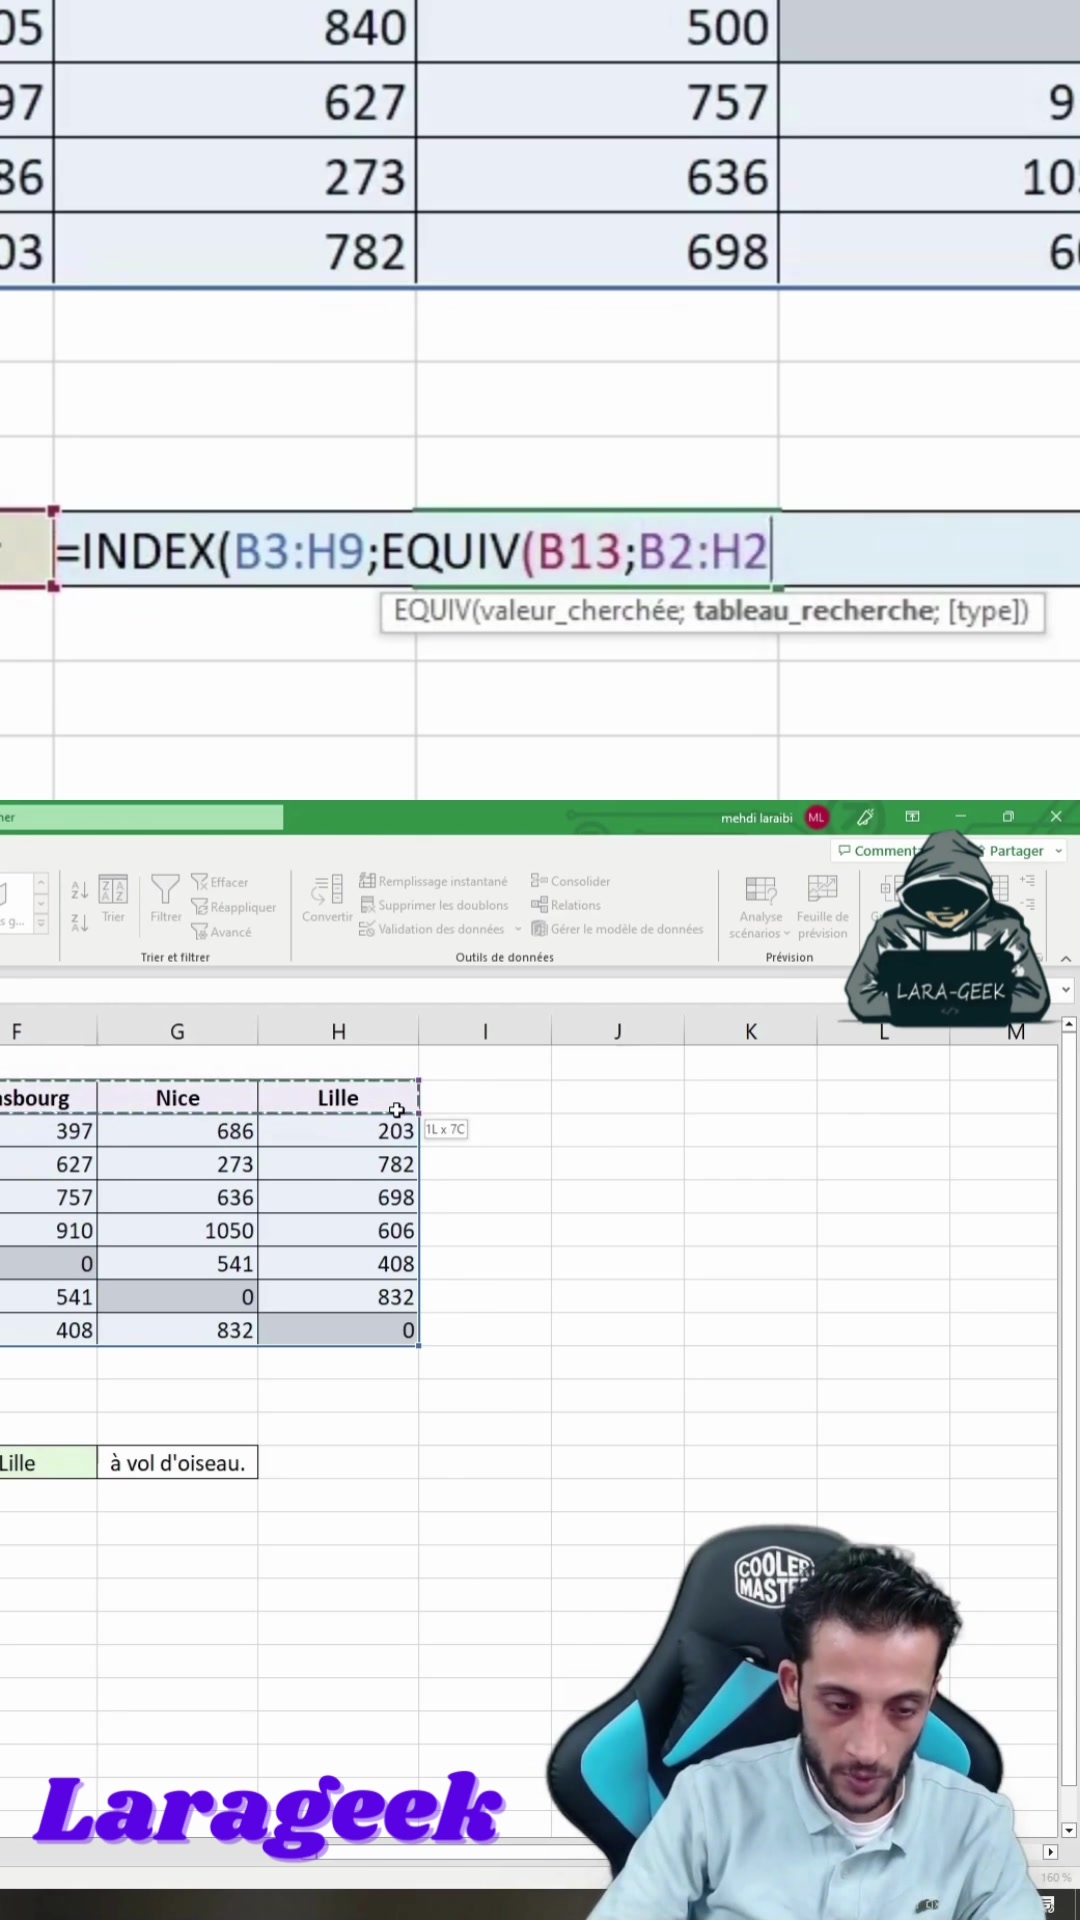Expand the Validation des données arrow
This screenshot has height=1920, width=1080.
518,929
